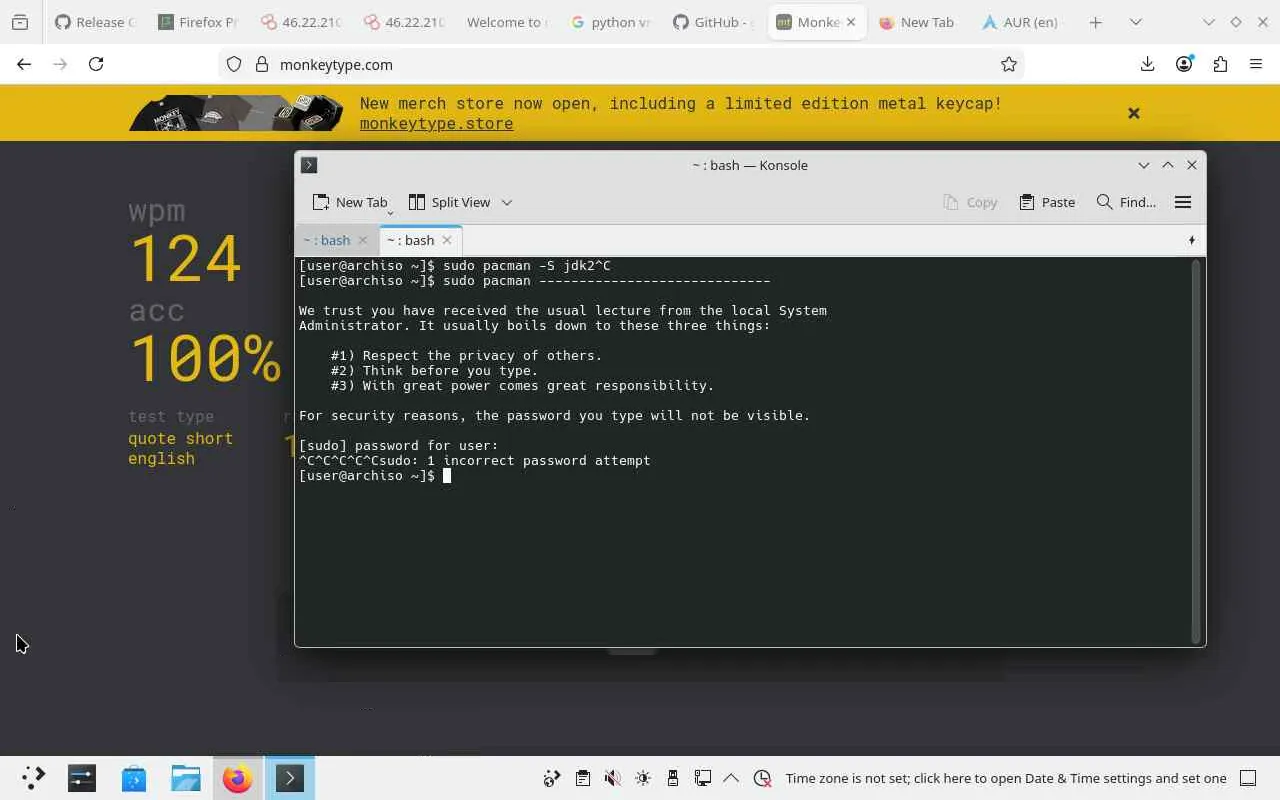Click the Konsole terminal scrollbar
The height and width of the screenshot is (800, 1280).
(1195, 451)
